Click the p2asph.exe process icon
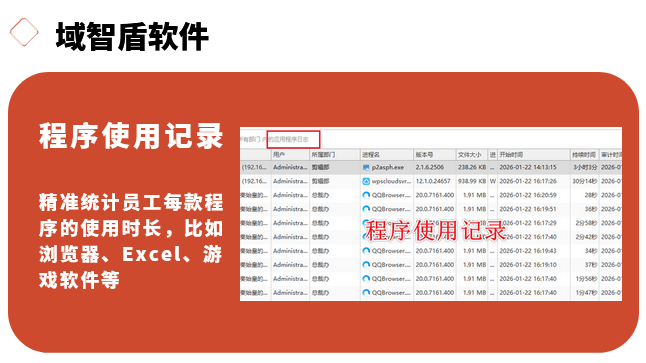Image resolution: width=646 pixels, height=363 pixels. [366, 167]
